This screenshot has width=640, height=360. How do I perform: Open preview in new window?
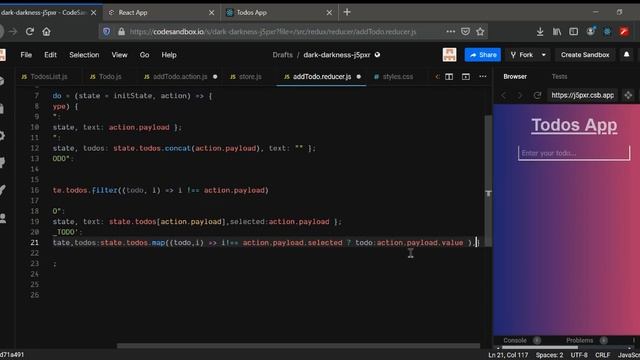pyautogui.click(x=628, y=95)
